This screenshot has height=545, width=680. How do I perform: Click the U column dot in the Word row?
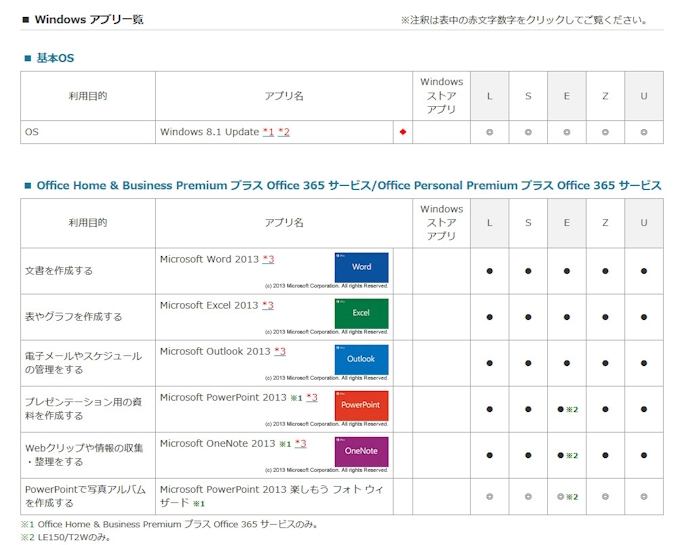tap(644, 271)
